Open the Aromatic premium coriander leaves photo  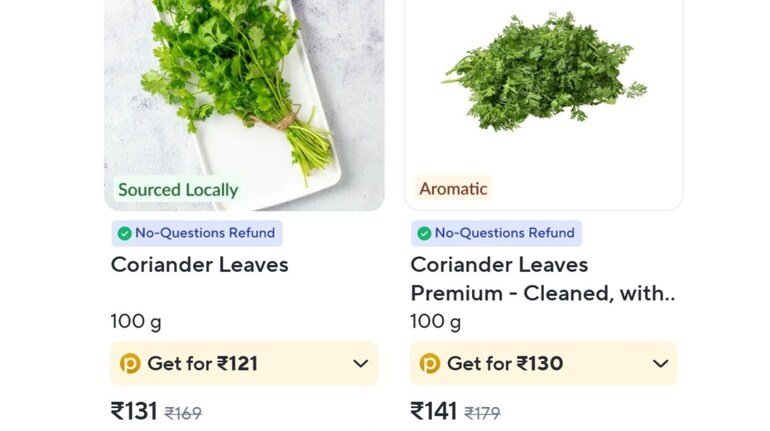click(x=544, y=75)
